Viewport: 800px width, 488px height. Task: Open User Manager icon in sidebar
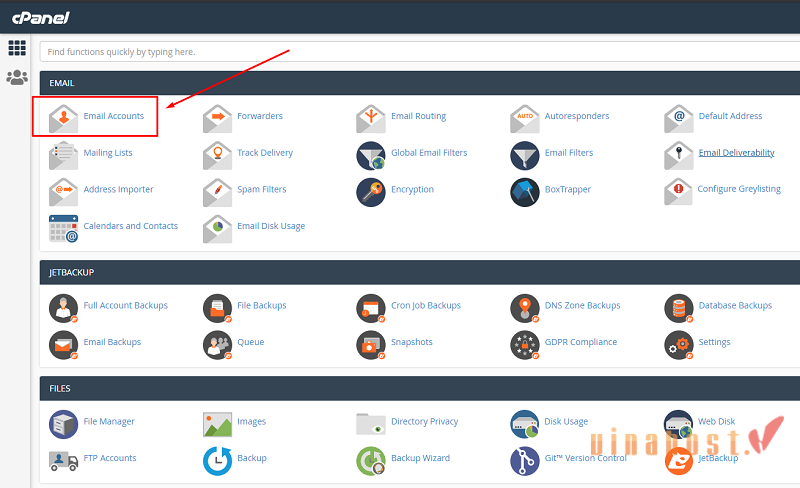pos(16,77)
